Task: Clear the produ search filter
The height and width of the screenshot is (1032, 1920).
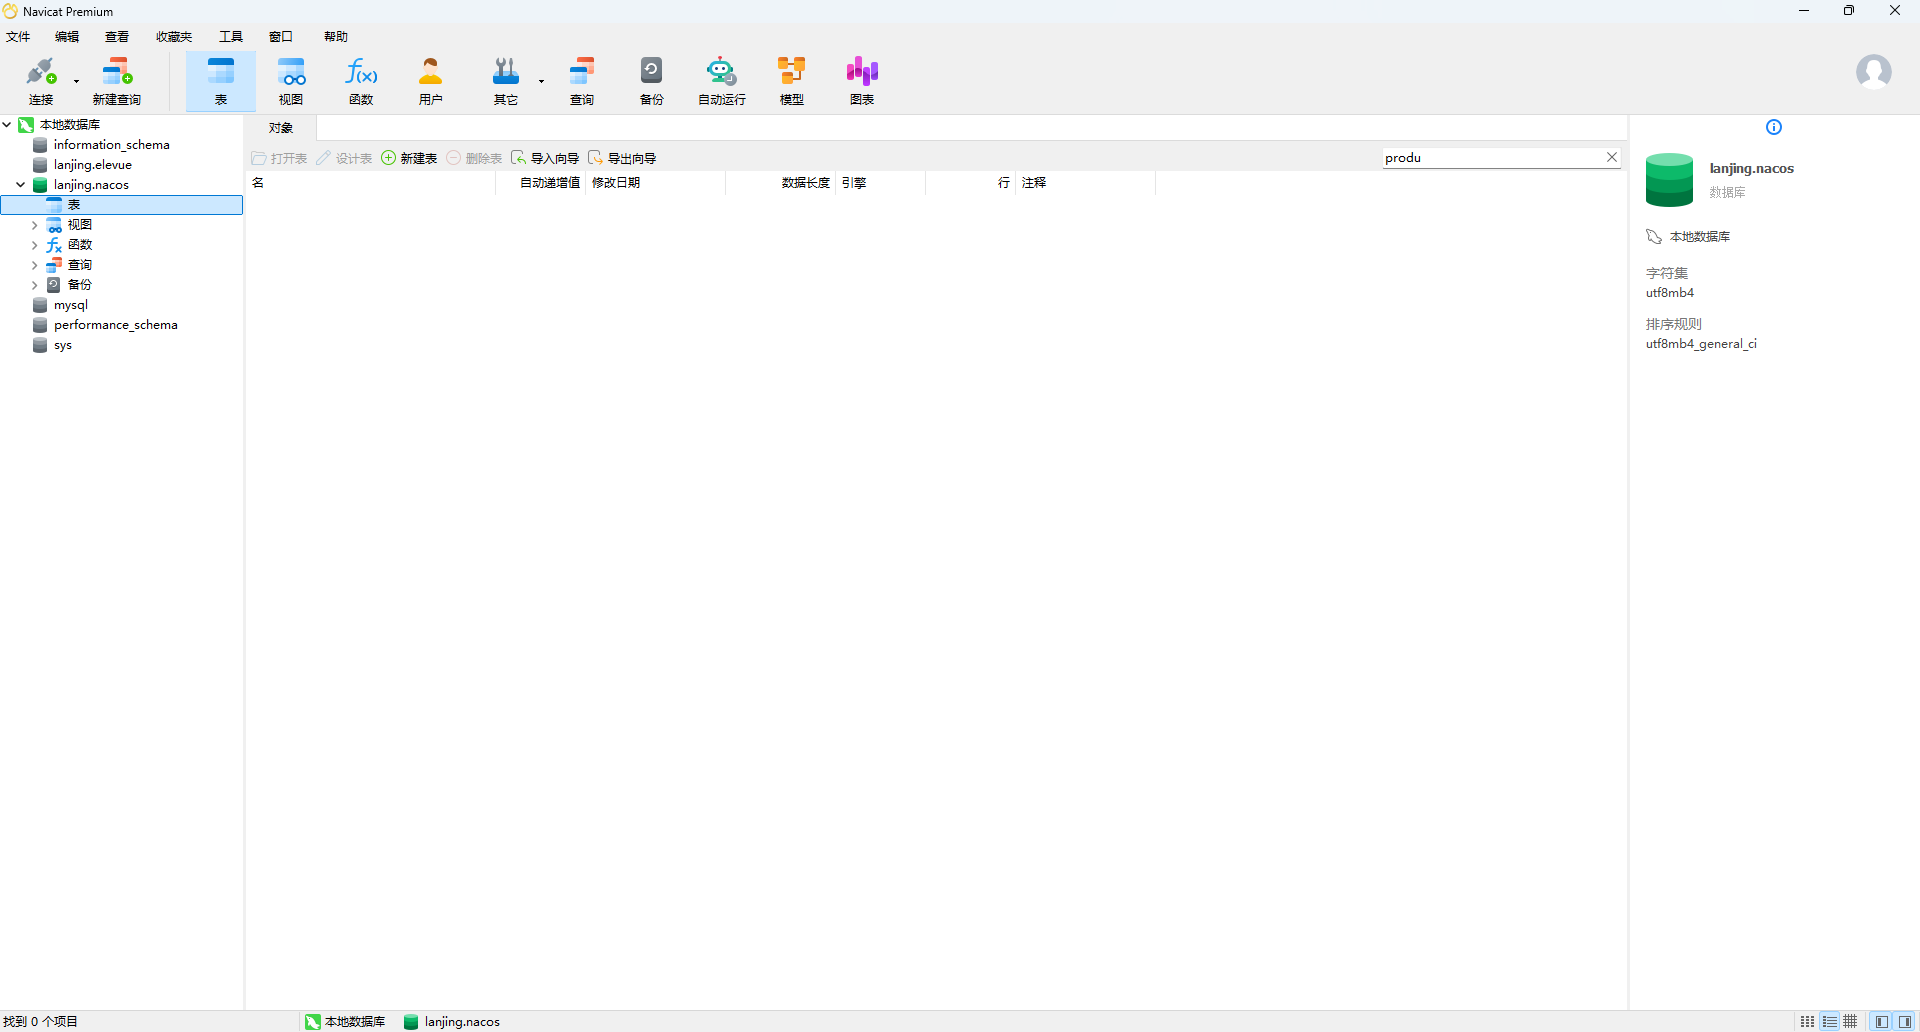Action: click(1612, 157)
